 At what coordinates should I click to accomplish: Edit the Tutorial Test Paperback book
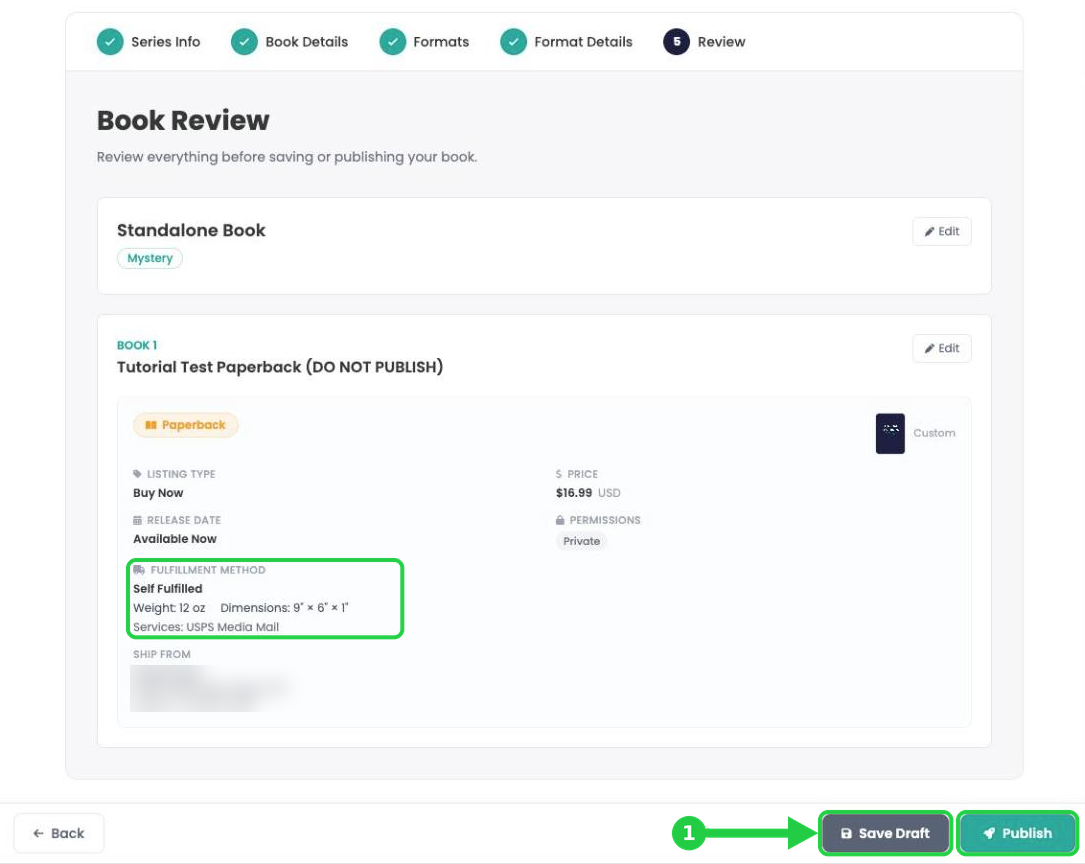tap(942, 348)
